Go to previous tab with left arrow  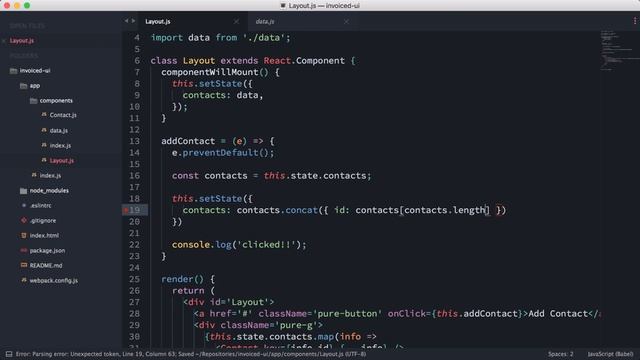127,21
